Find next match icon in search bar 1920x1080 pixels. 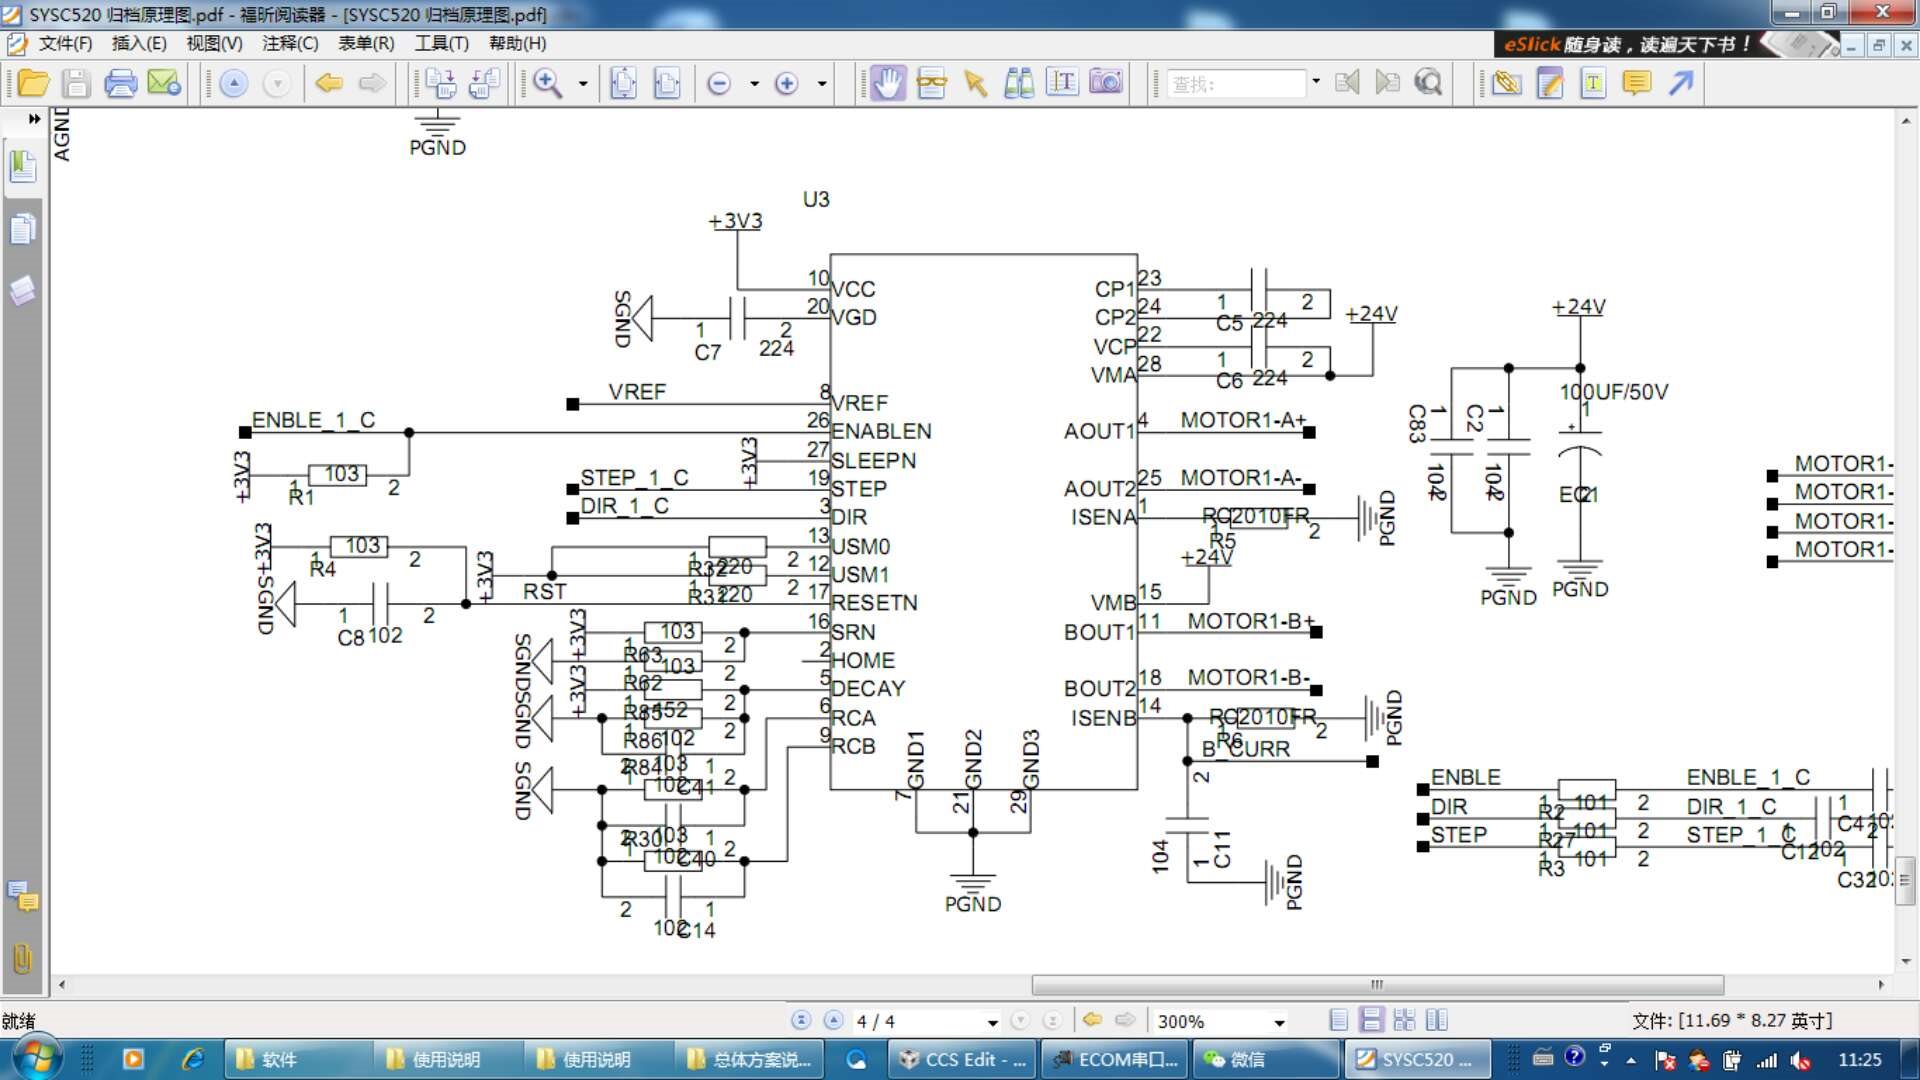point(1387,83)
